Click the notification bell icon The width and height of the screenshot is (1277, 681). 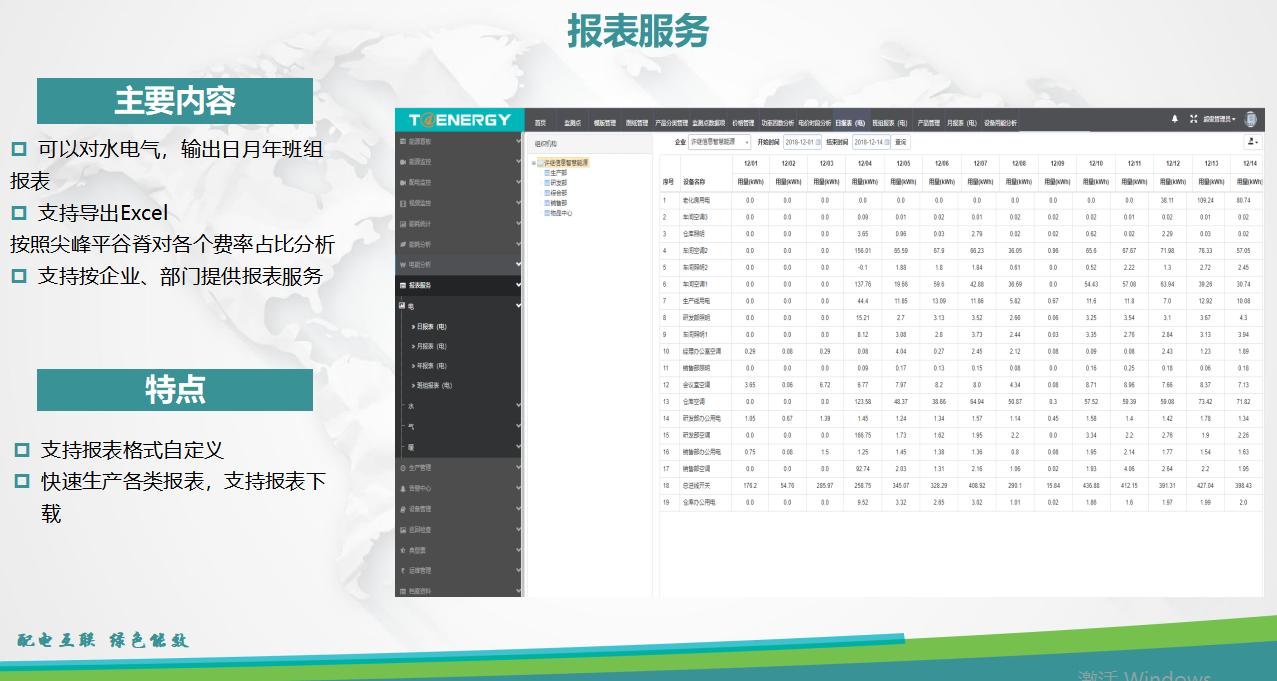1174,119
